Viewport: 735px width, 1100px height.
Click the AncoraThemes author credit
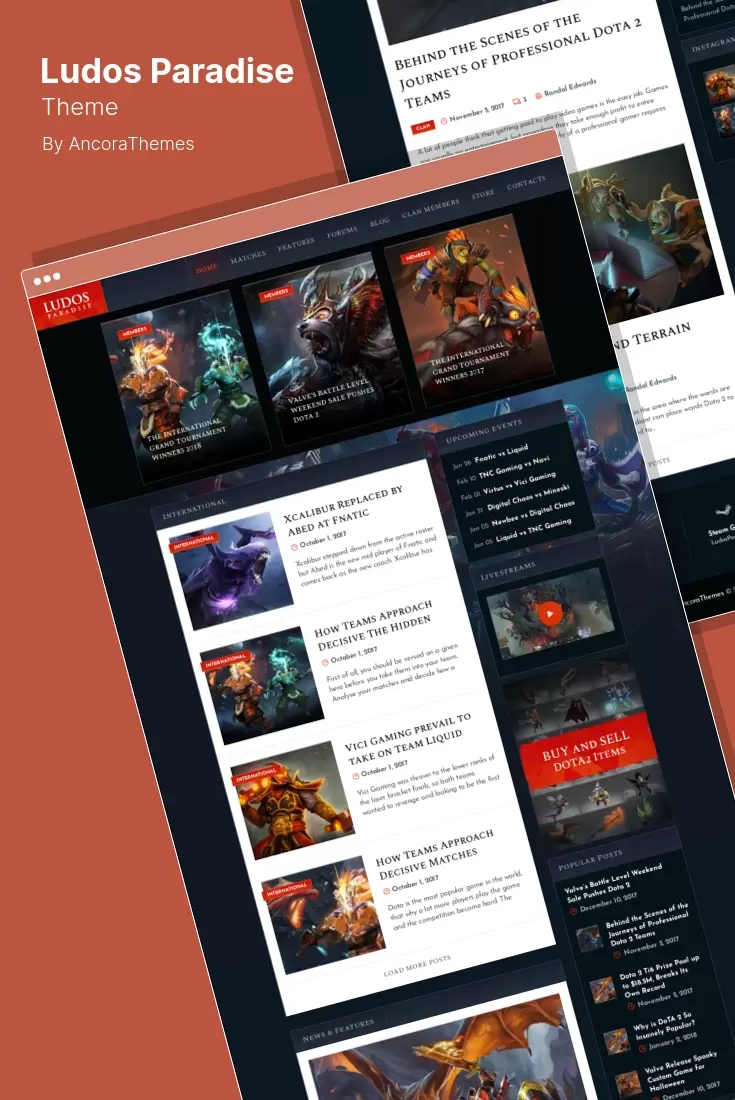coord(118,144)
